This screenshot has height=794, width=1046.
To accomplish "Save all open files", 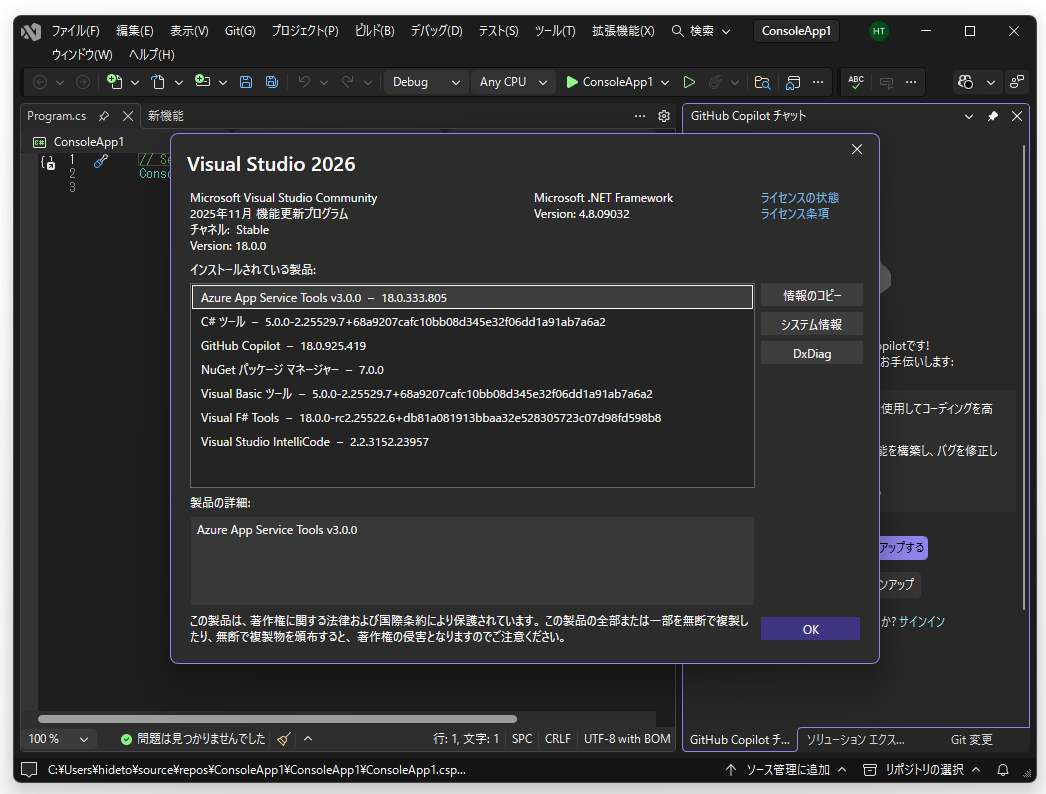I will click(x=271, y=82).
